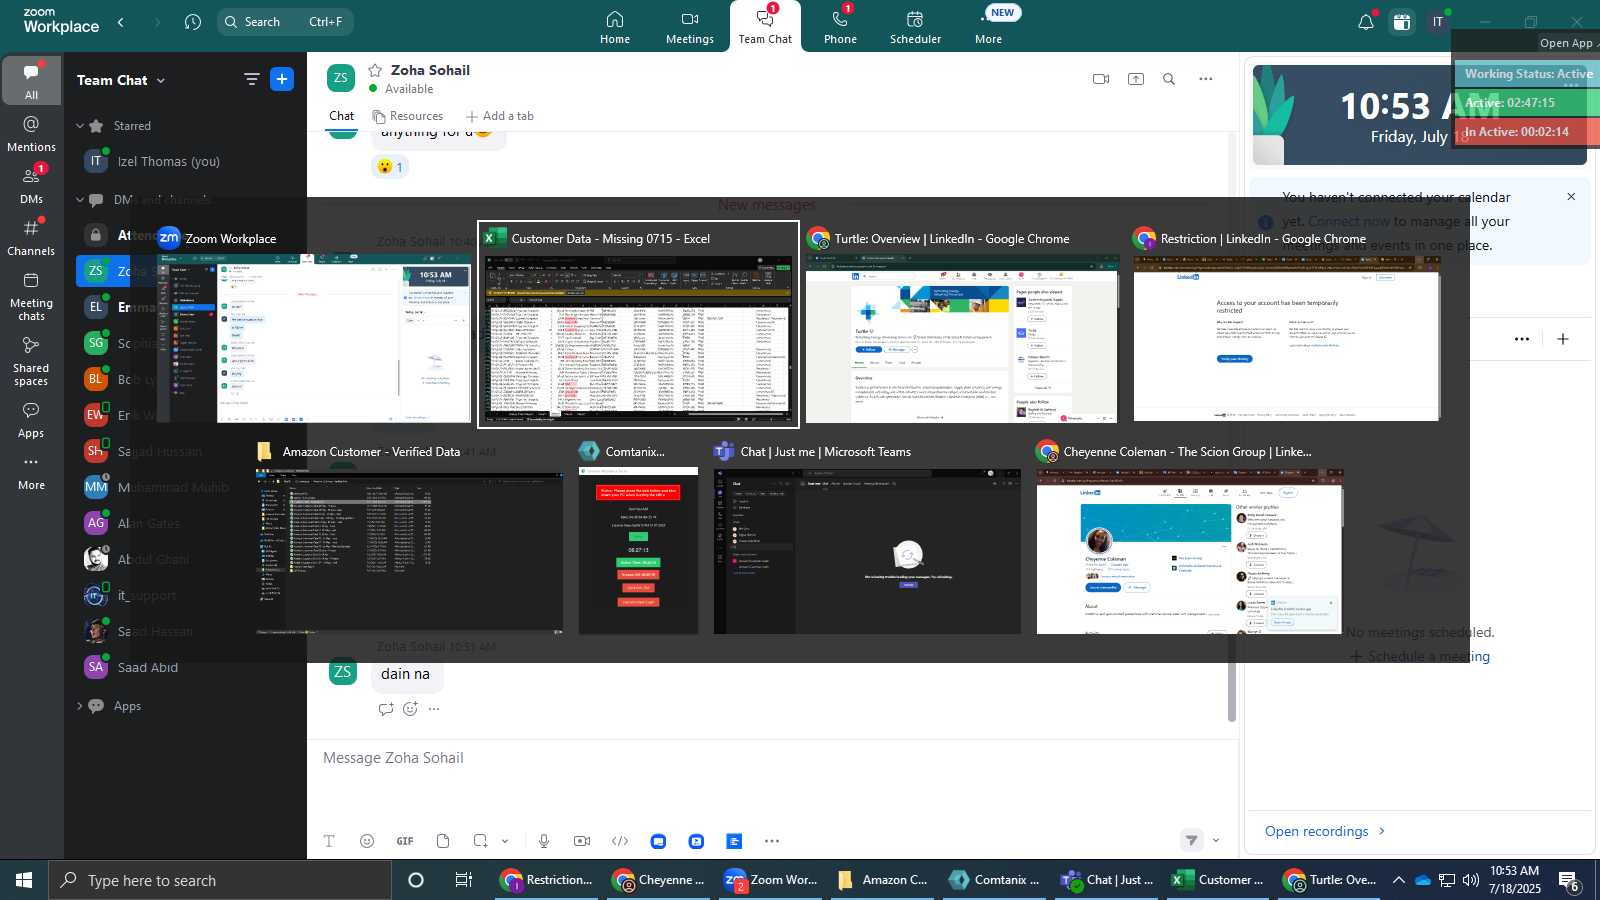Open the chat header more options
1600x900 pixels.
click(x=1206, y=79)
